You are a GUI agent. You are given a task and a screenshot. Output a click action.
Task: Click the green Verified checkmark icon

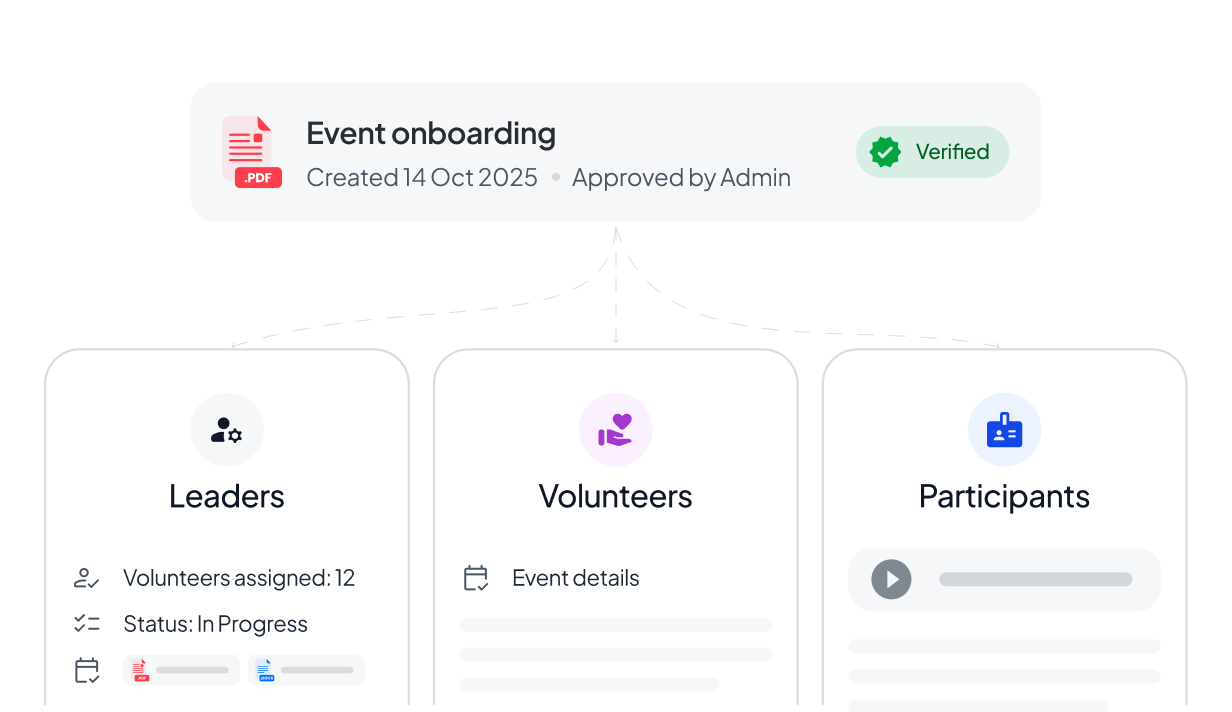(885, 152)
